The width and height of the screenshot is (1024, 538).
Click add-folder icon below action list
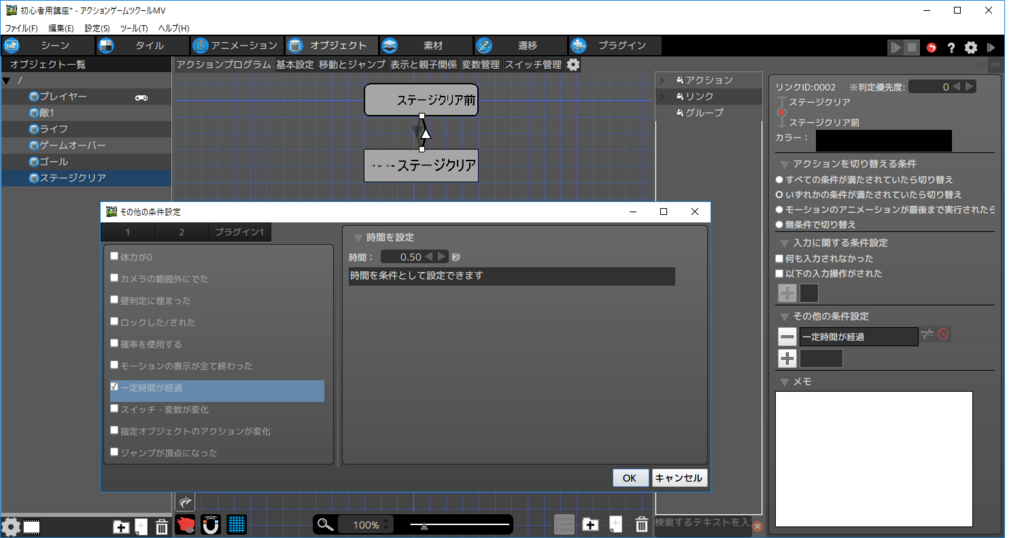590,524
